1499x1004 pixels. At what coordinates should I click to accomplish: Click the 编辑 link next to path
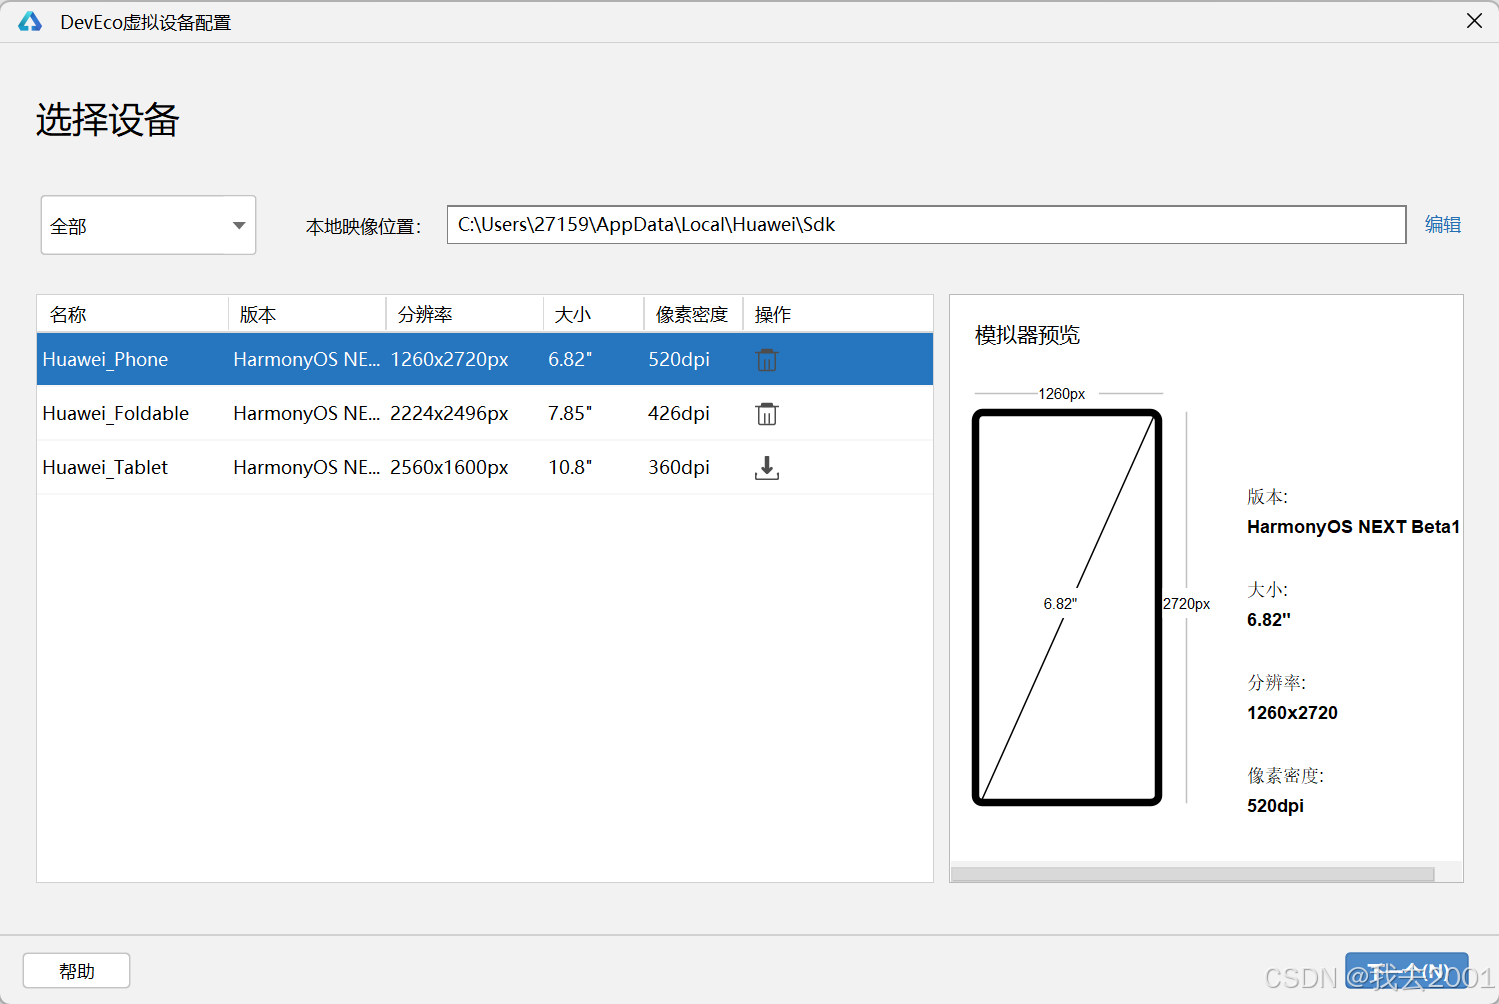(x=1443, y=225)
